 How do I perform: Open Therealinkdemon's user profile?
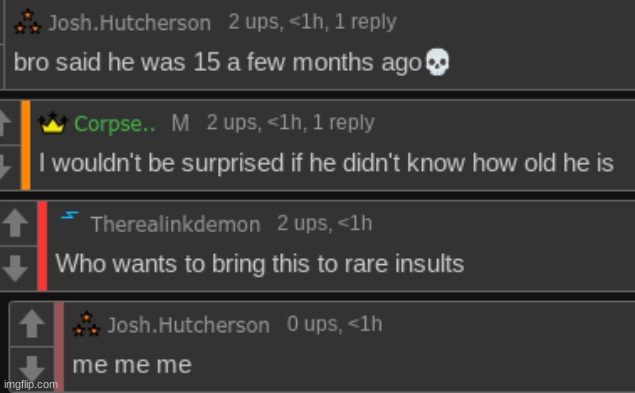pos(175,224)
